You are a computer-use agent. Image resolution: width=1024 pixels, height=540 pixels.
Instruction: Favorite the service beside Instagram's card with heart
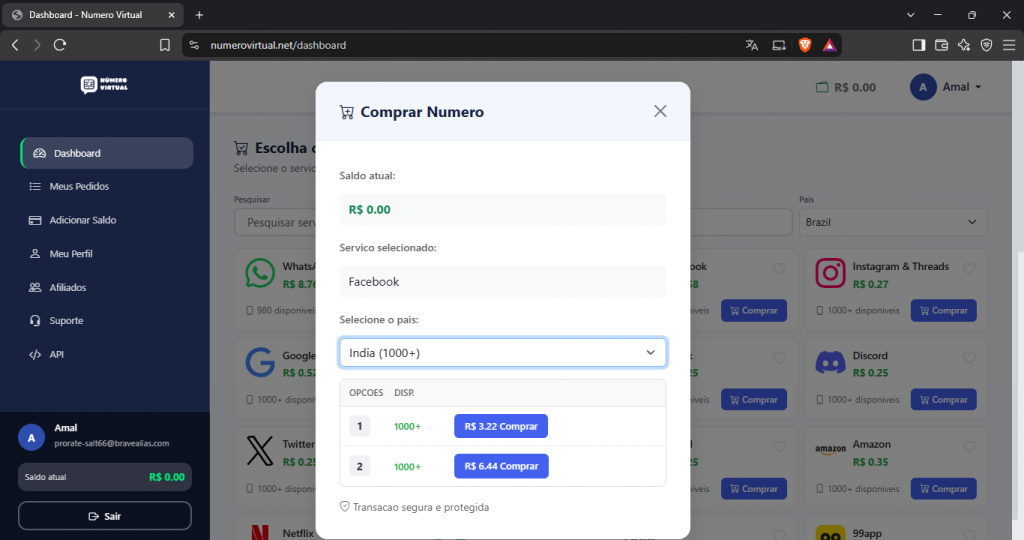point(779,268)
